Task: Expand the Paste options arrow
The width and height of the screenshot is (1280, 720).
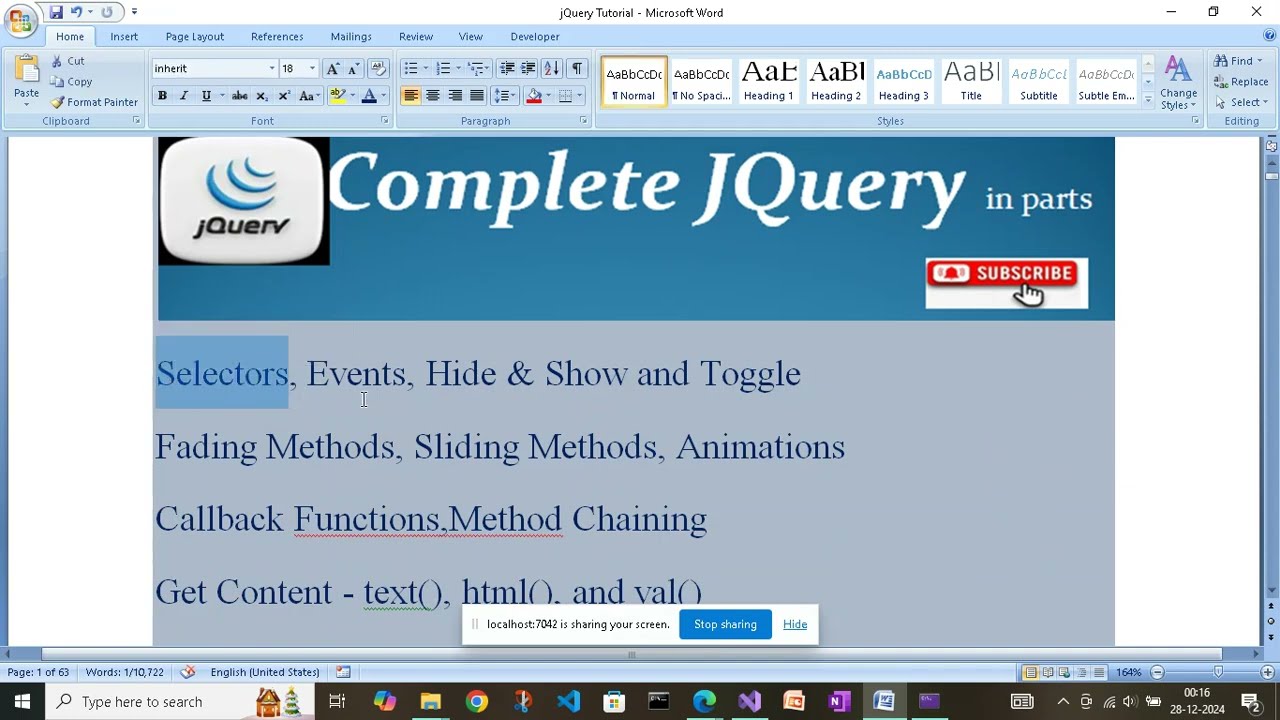Action: 26,105
